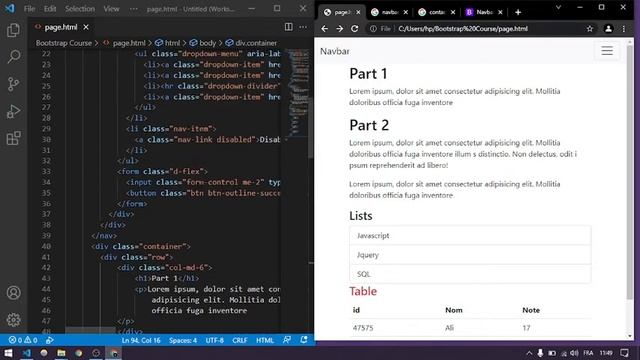Screen dimensions: 640x360
Task: Change indentation via Spaces: 4
Action: [183, 340]
